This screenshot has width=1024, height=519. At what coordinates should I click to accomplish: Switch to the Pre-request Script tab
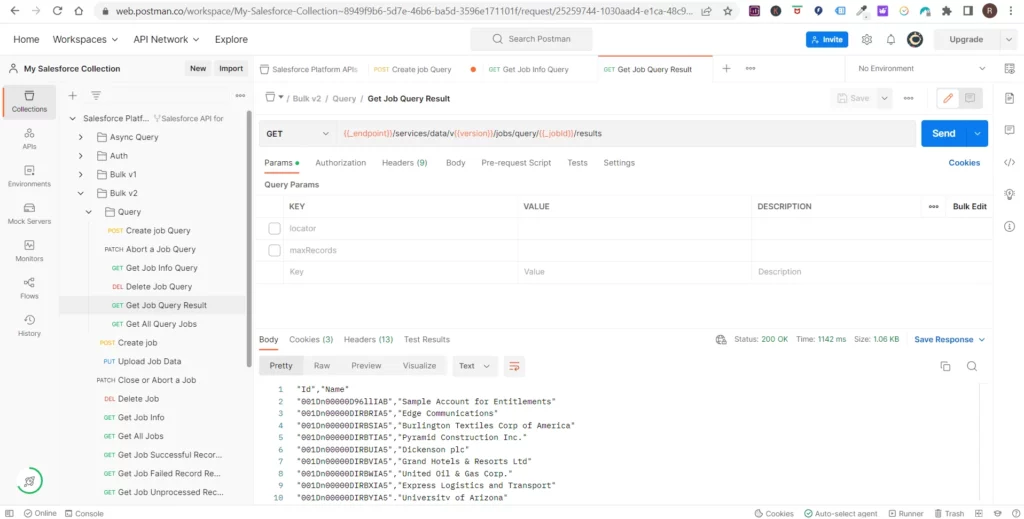coord(516,163)
